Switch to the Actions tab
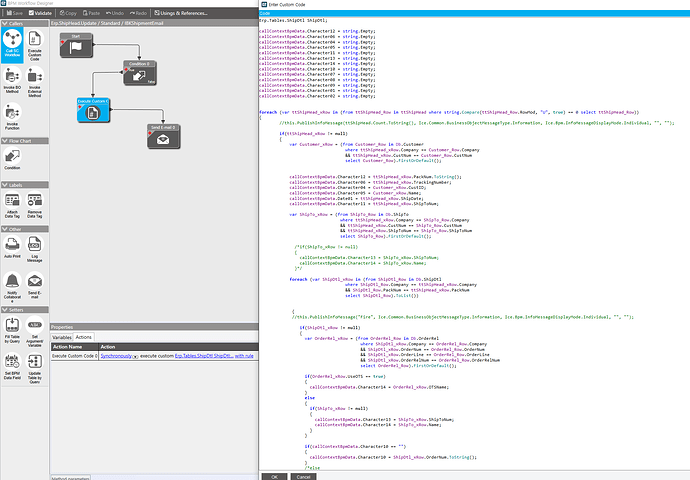The height and width of the screenshot is (480, 690). pos(84,337)
